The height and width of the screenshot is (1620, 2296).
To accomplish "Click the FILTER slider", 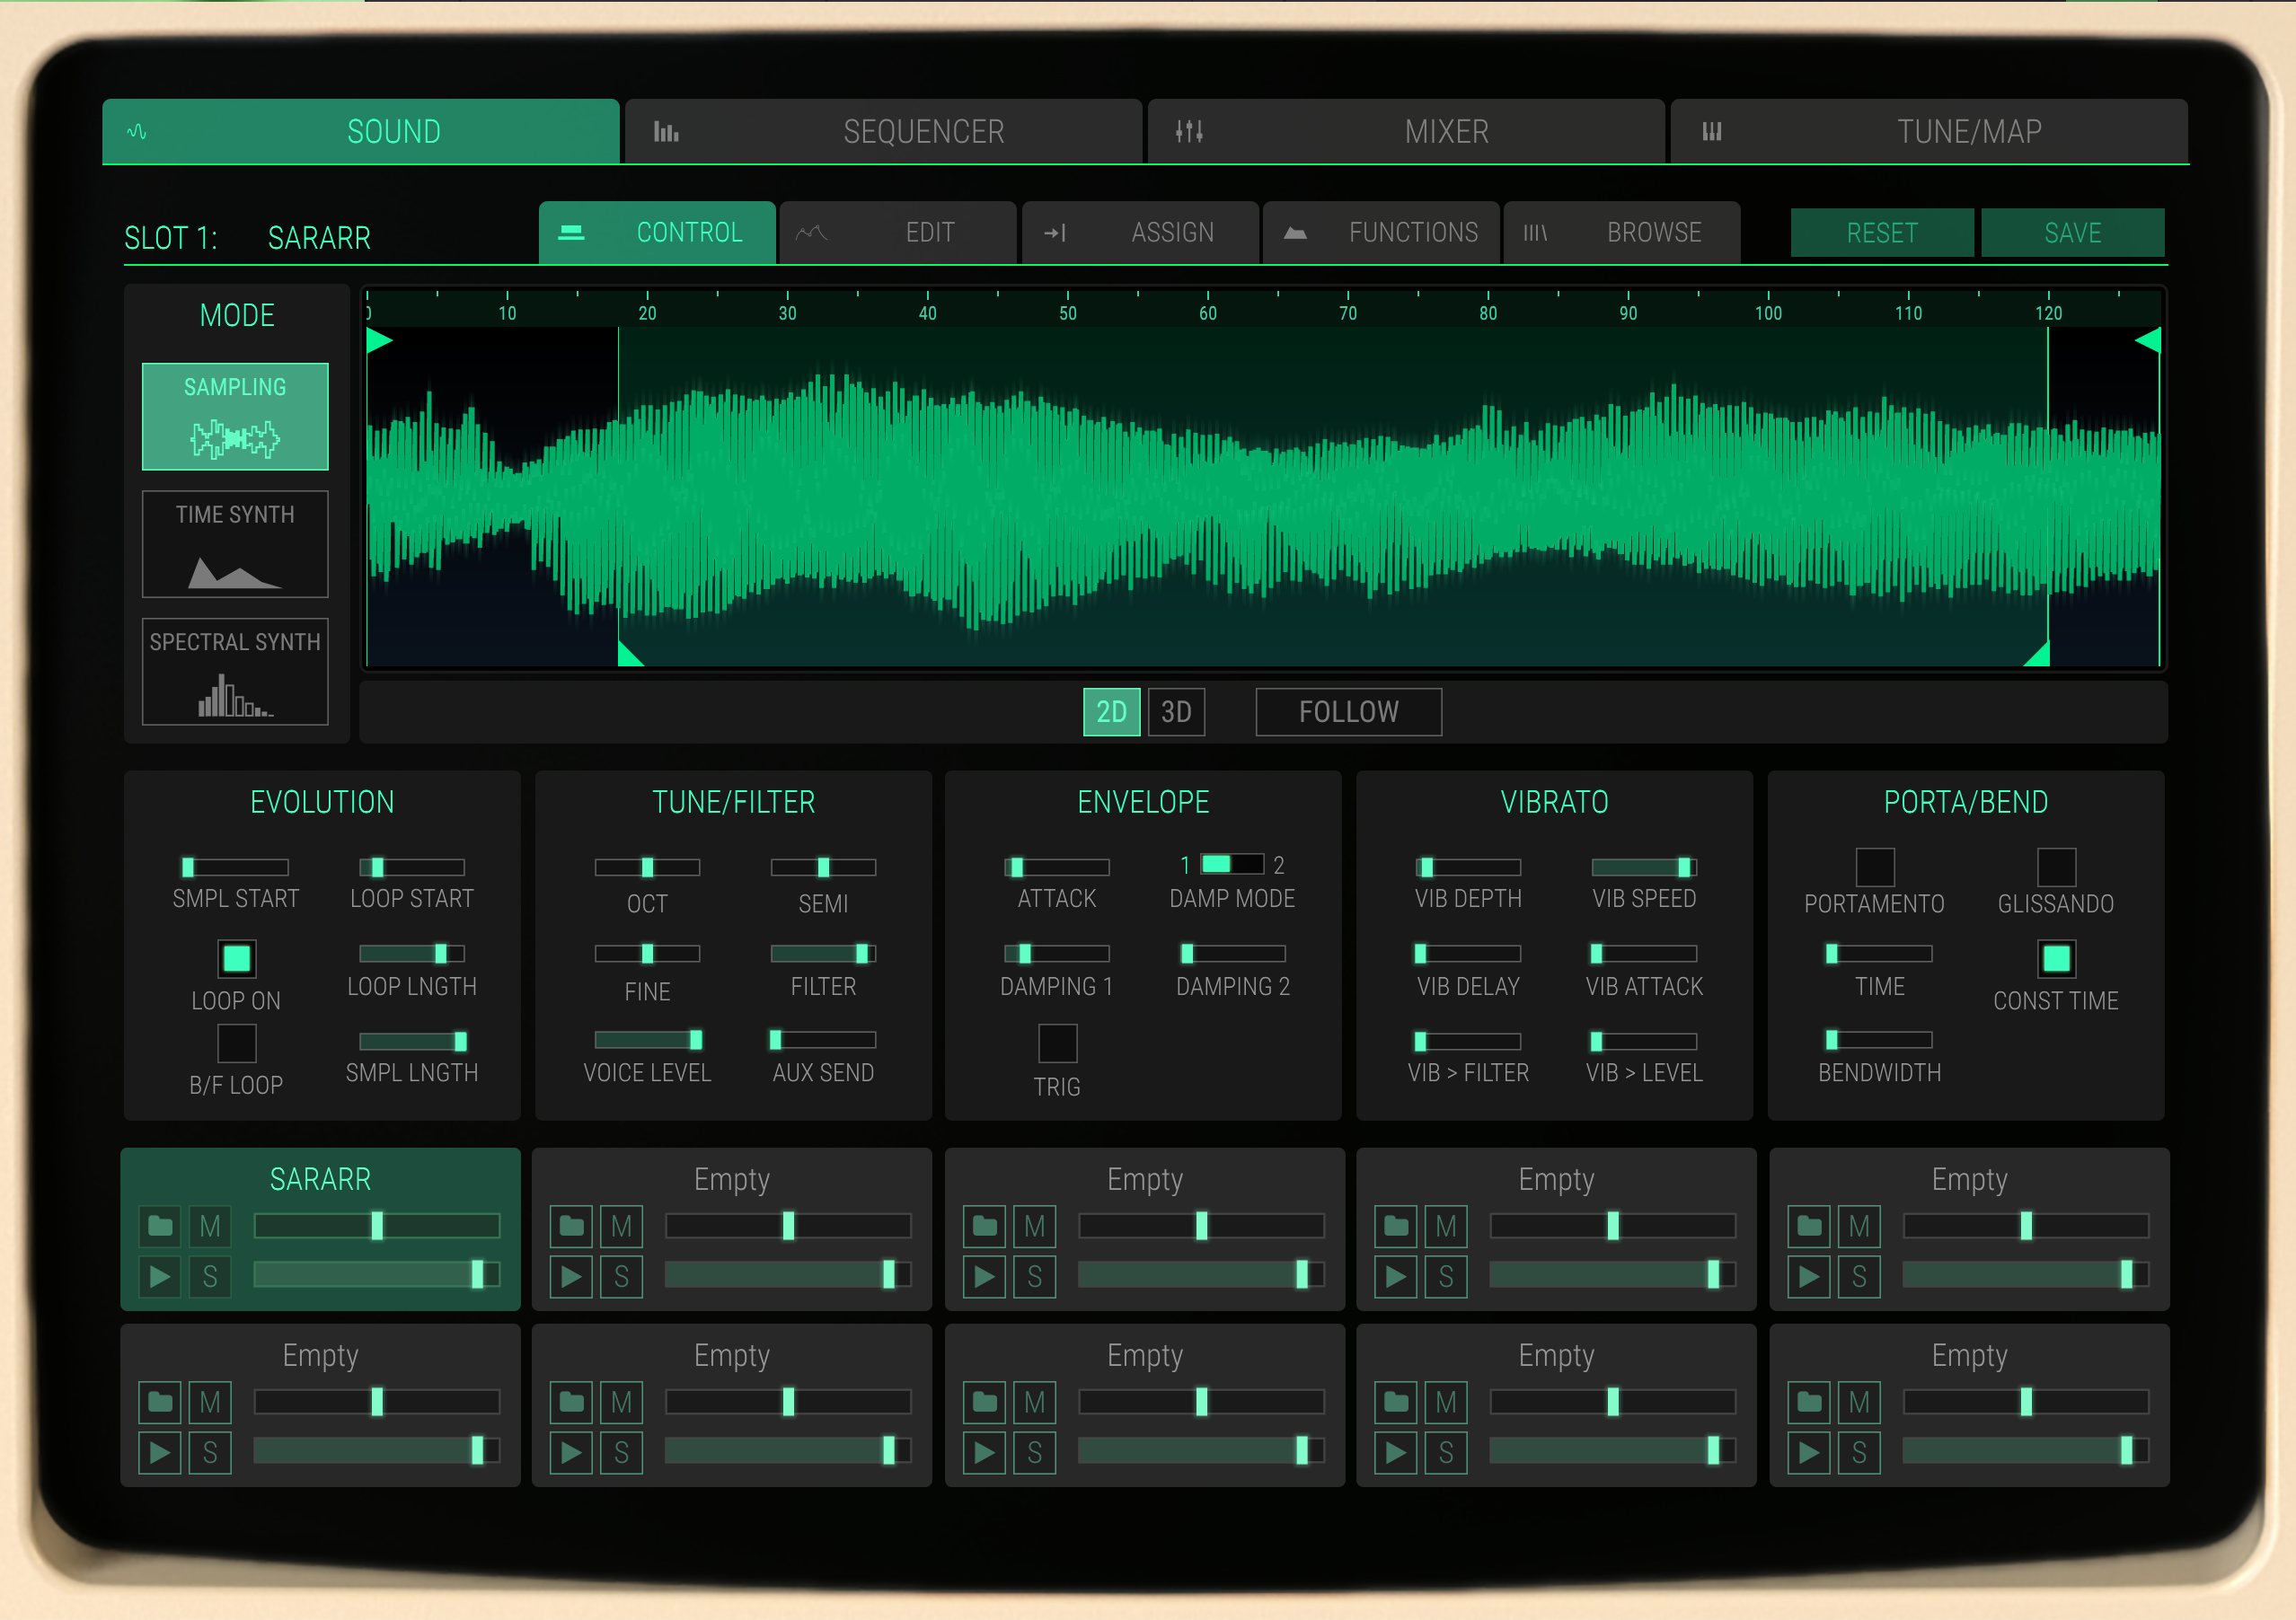I will (823, 953).
